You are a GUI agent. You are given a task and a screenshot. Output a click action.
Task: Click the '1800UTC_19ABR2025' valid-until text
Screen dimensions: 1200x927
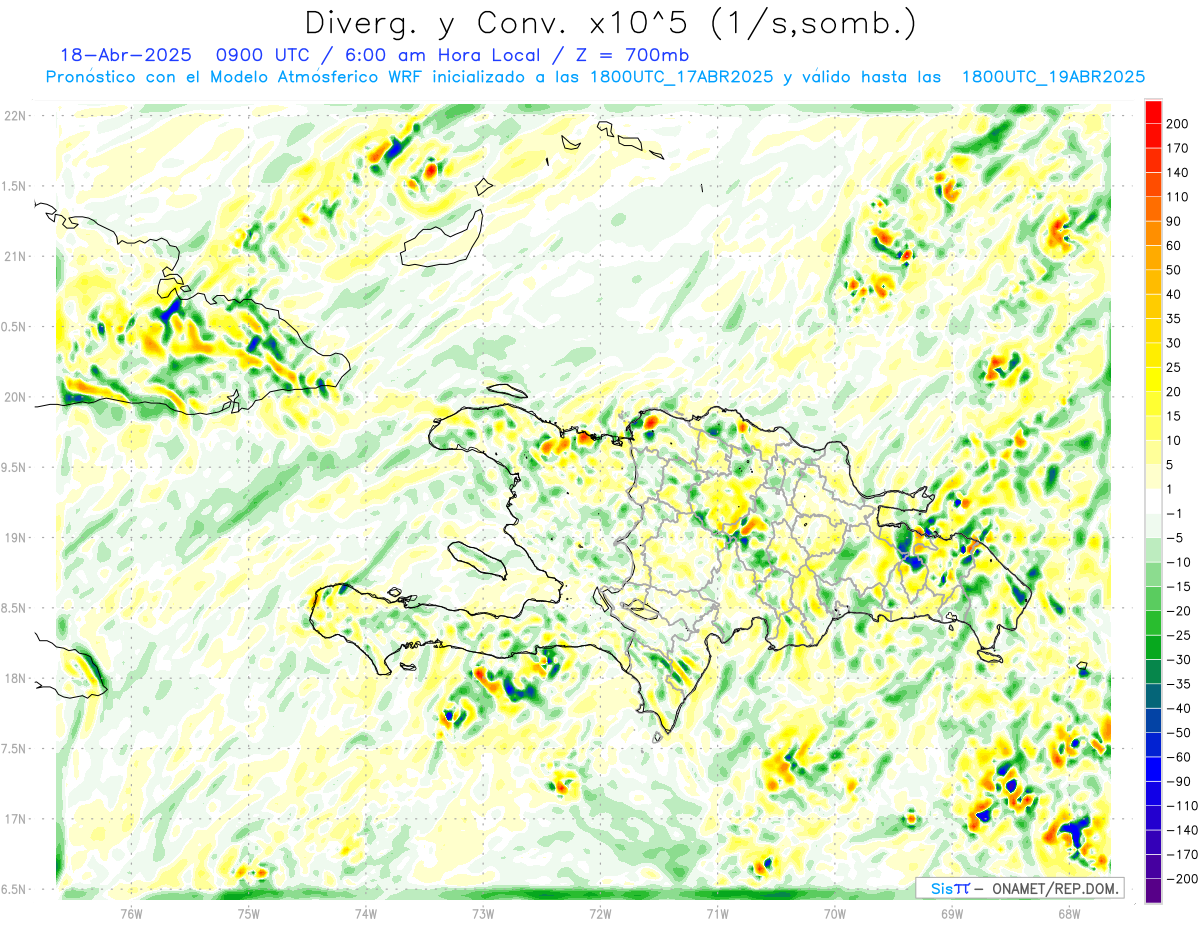pos(1053,77)
